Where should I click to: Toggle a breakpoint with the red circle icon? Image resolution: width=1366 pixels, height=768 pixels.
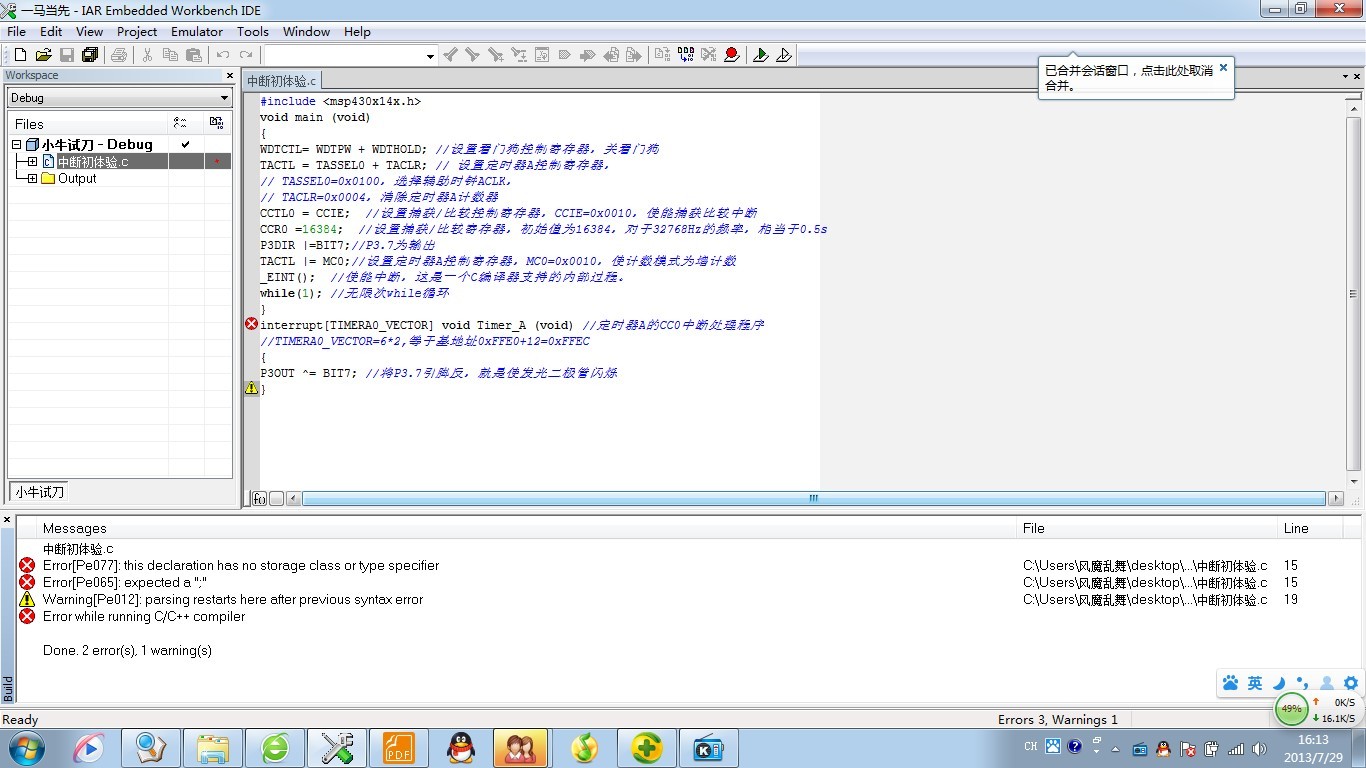point(732,55)
